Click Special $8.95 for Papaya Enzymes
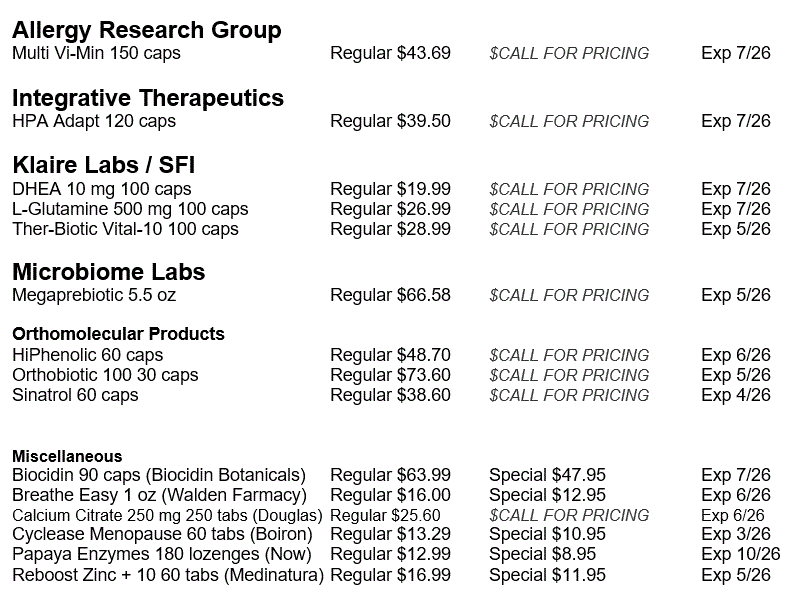This screenshot has height=615, width=794. click(x=542, y=555)
